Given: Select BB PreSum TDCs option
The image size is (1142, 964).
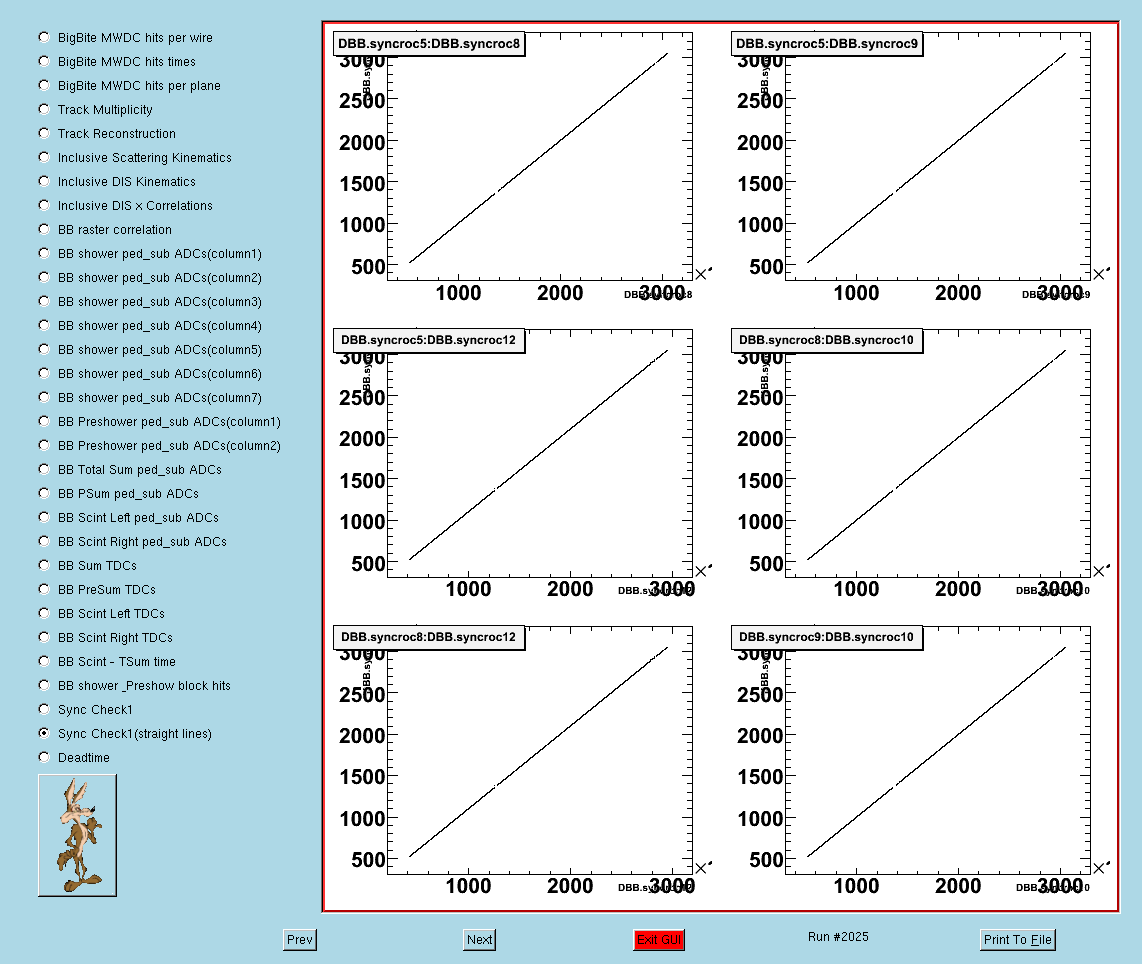Looking at the screenshot, I should coord(44,590).
